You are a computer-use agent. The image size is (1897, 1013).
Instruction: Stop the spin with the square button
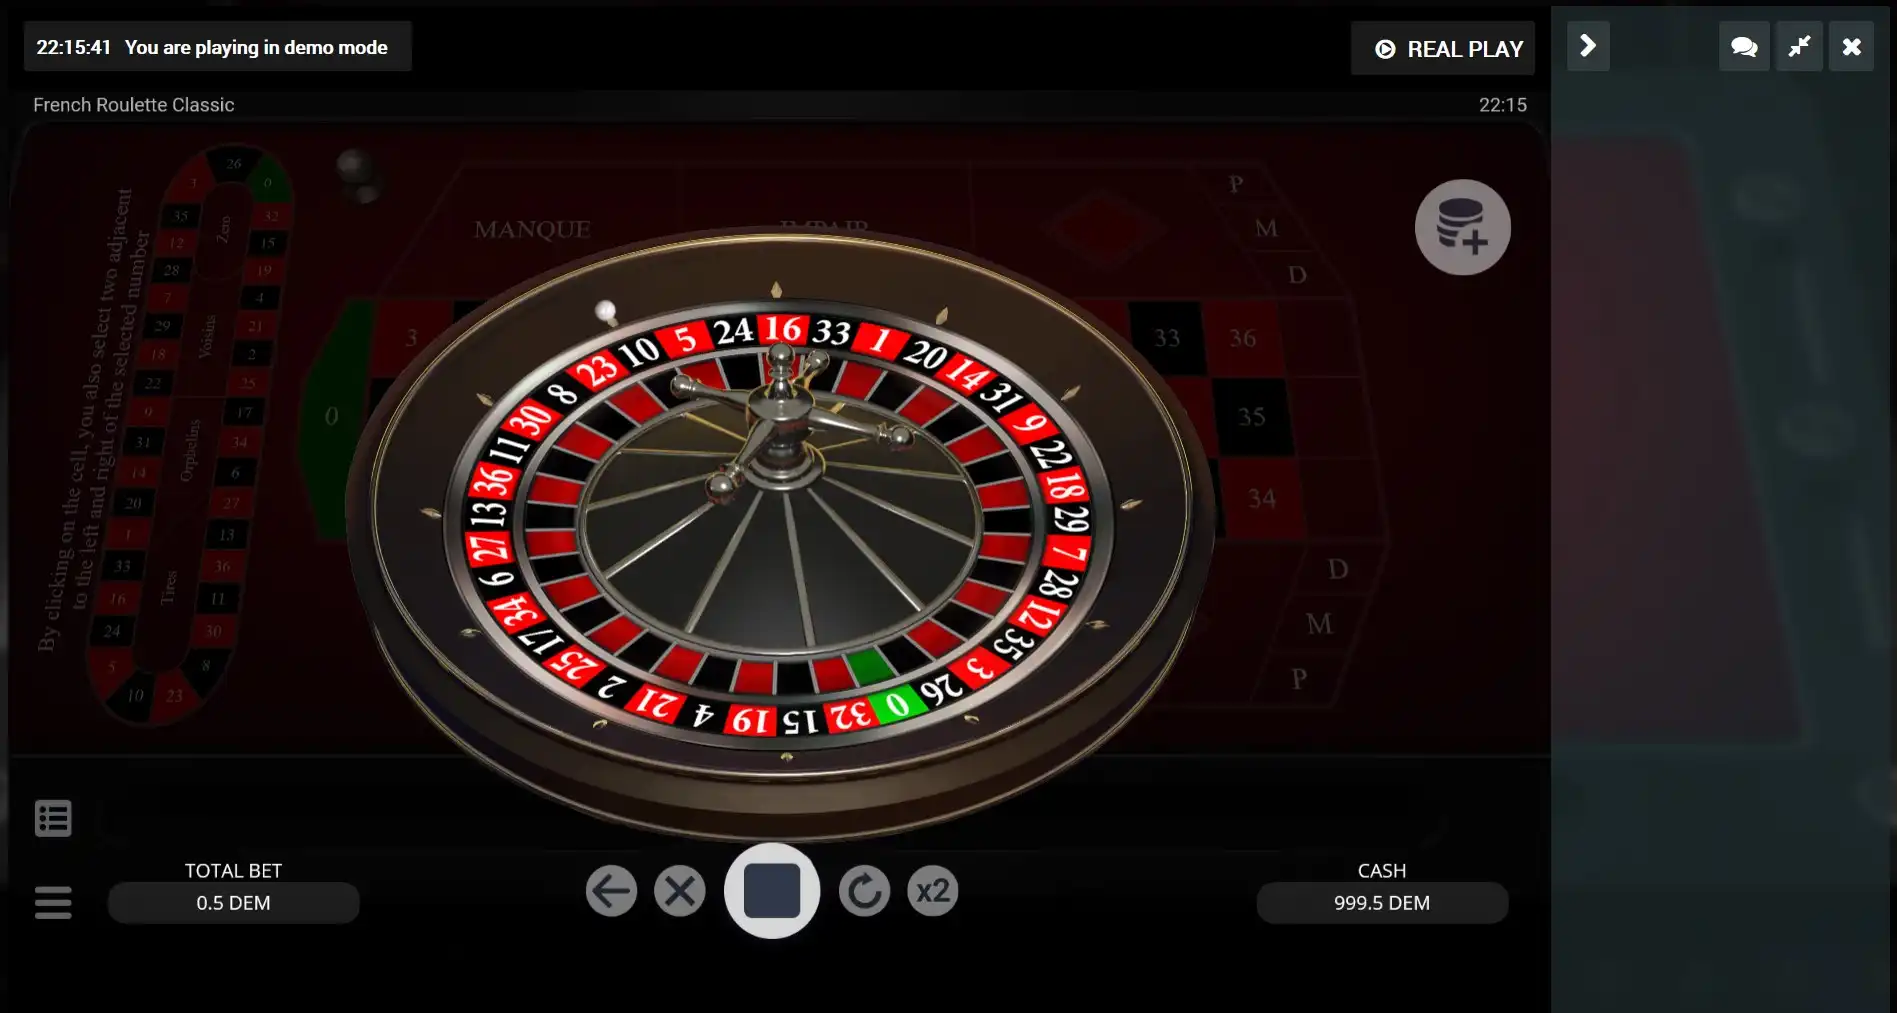[772, 890]
